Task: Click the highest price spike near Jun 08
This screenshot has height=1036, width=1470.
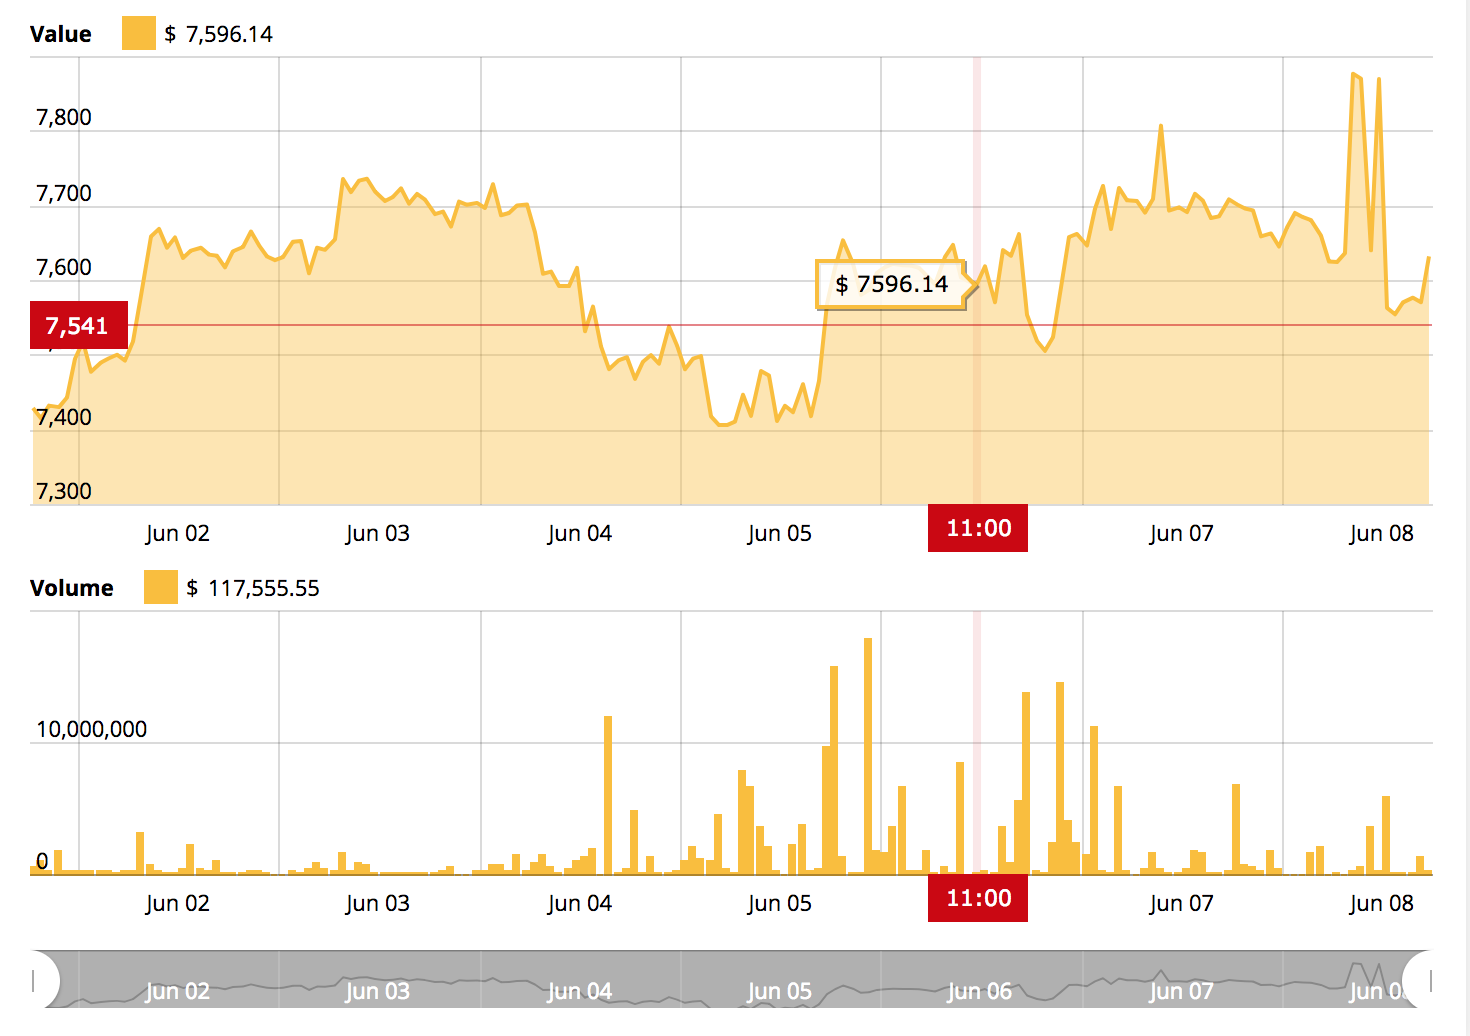Action: coord(1356,75)
